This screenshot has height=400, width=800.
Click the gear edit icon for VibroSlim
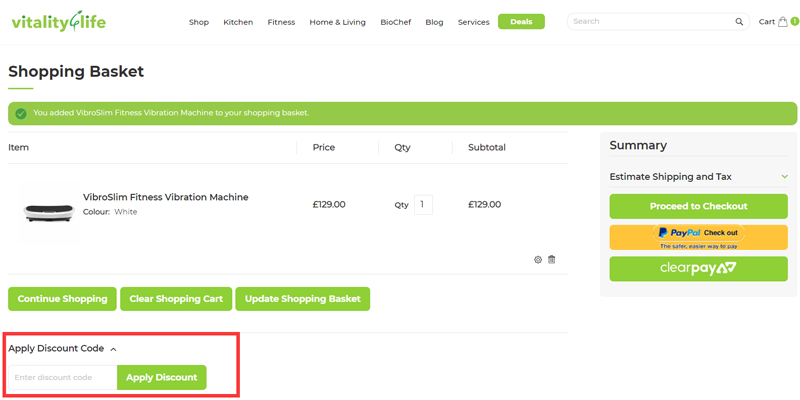click(x=538, y=260)
